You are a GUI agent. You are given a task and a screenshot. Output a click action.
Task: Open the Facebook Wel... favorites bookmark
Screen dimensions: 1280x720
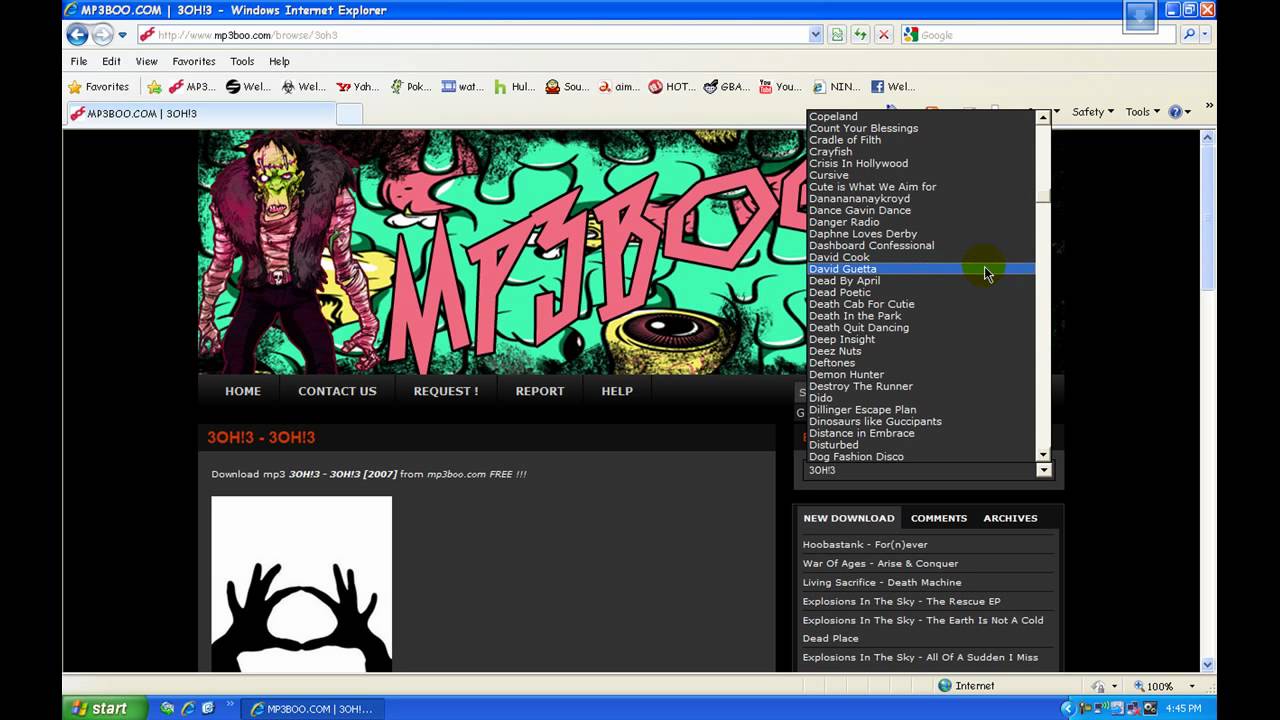(893, 87)
